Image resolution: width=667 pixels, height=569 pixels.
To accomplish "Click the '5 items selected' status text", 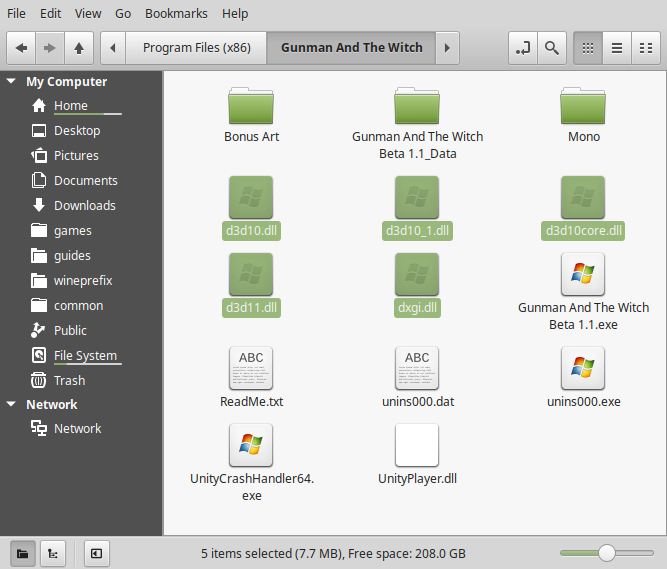I will (x=333, y=554).
